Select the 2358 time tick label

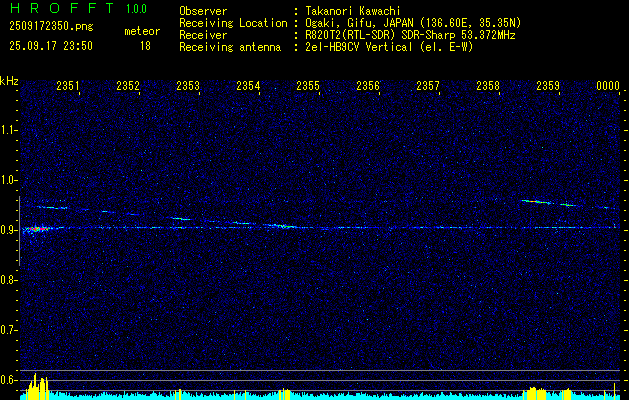[488, 87]
